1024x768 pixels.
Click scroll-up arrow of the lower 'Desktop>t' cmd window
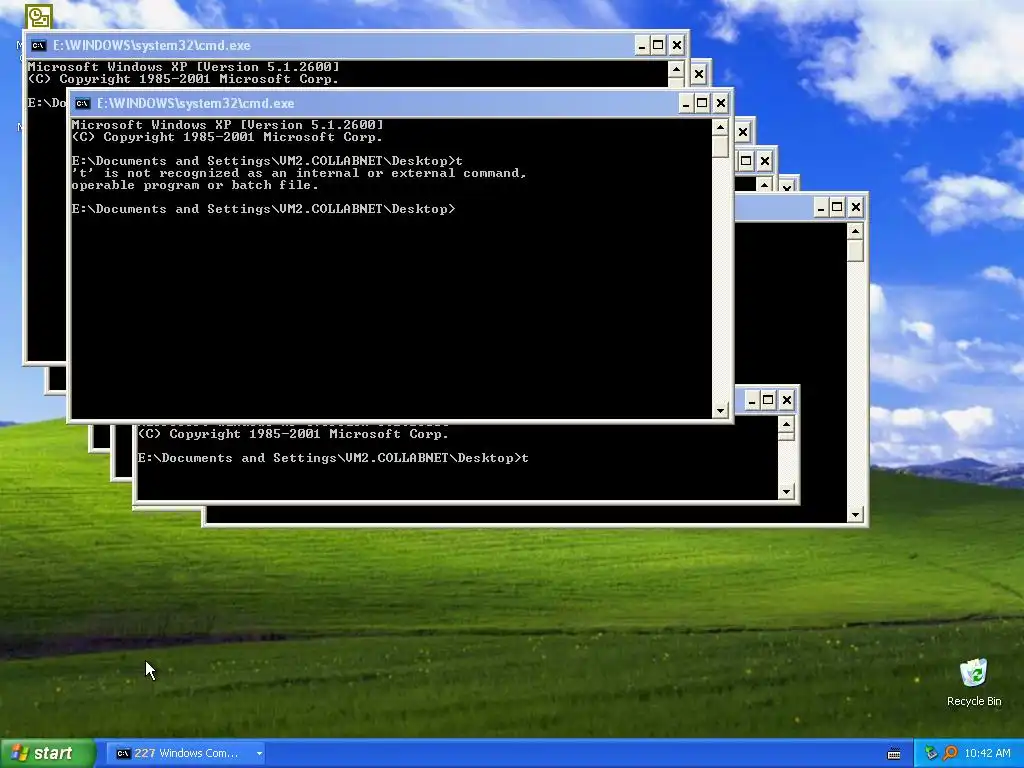pyautogui.click(x=786, y=424)
